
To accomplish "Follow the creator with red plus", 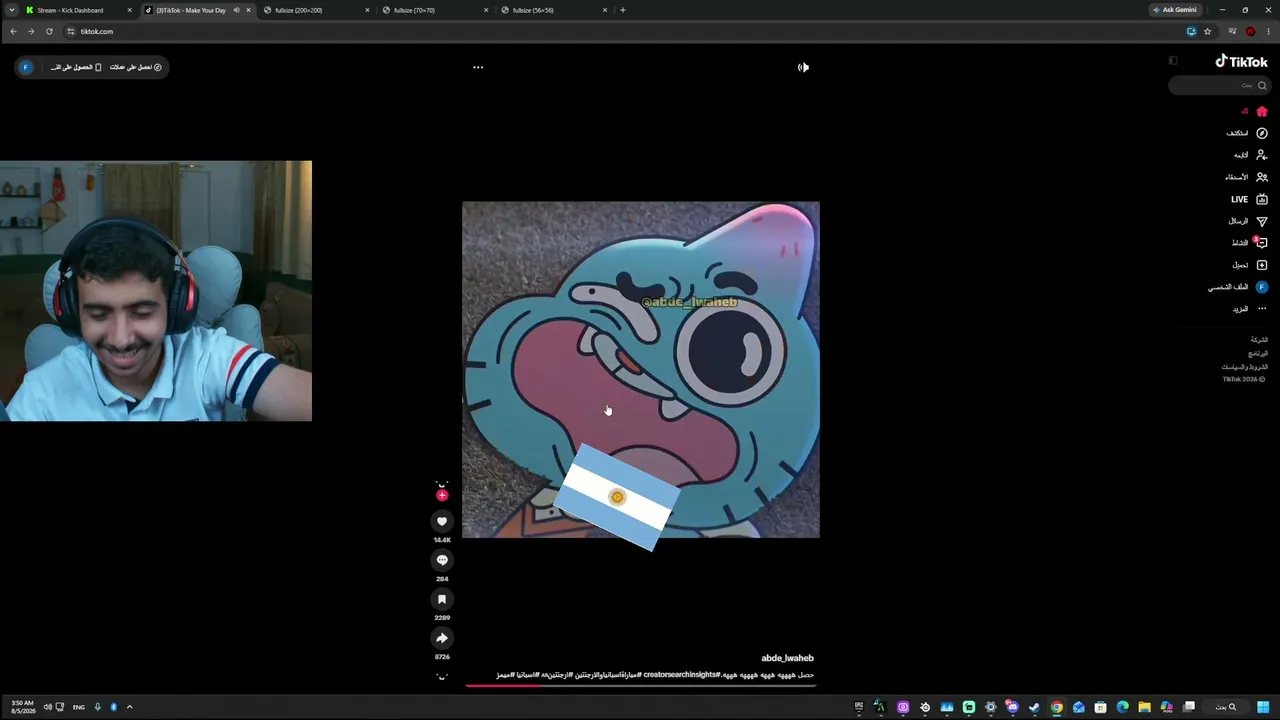I will point(442,495).
